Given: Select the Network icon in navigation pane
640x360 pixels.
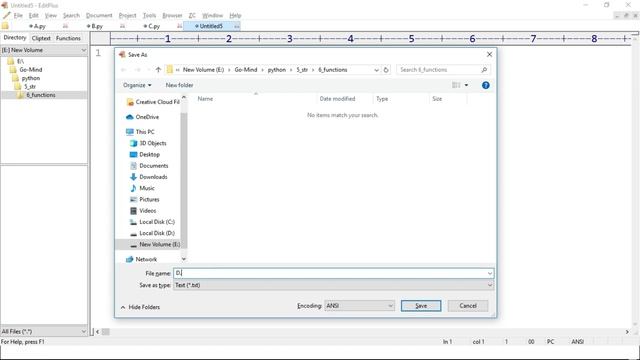Looking at the screenshot, I should click(x=130, y=259).
